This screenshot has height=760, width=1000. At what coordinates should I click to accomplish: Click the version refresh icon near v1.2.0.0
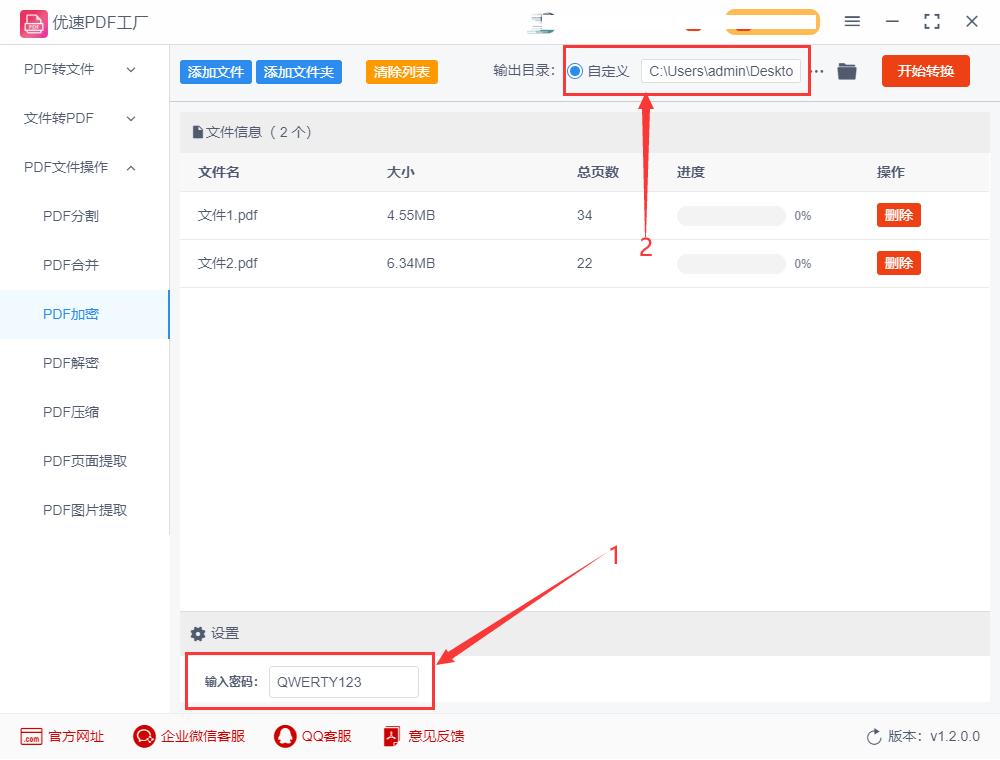pos(871,736)
